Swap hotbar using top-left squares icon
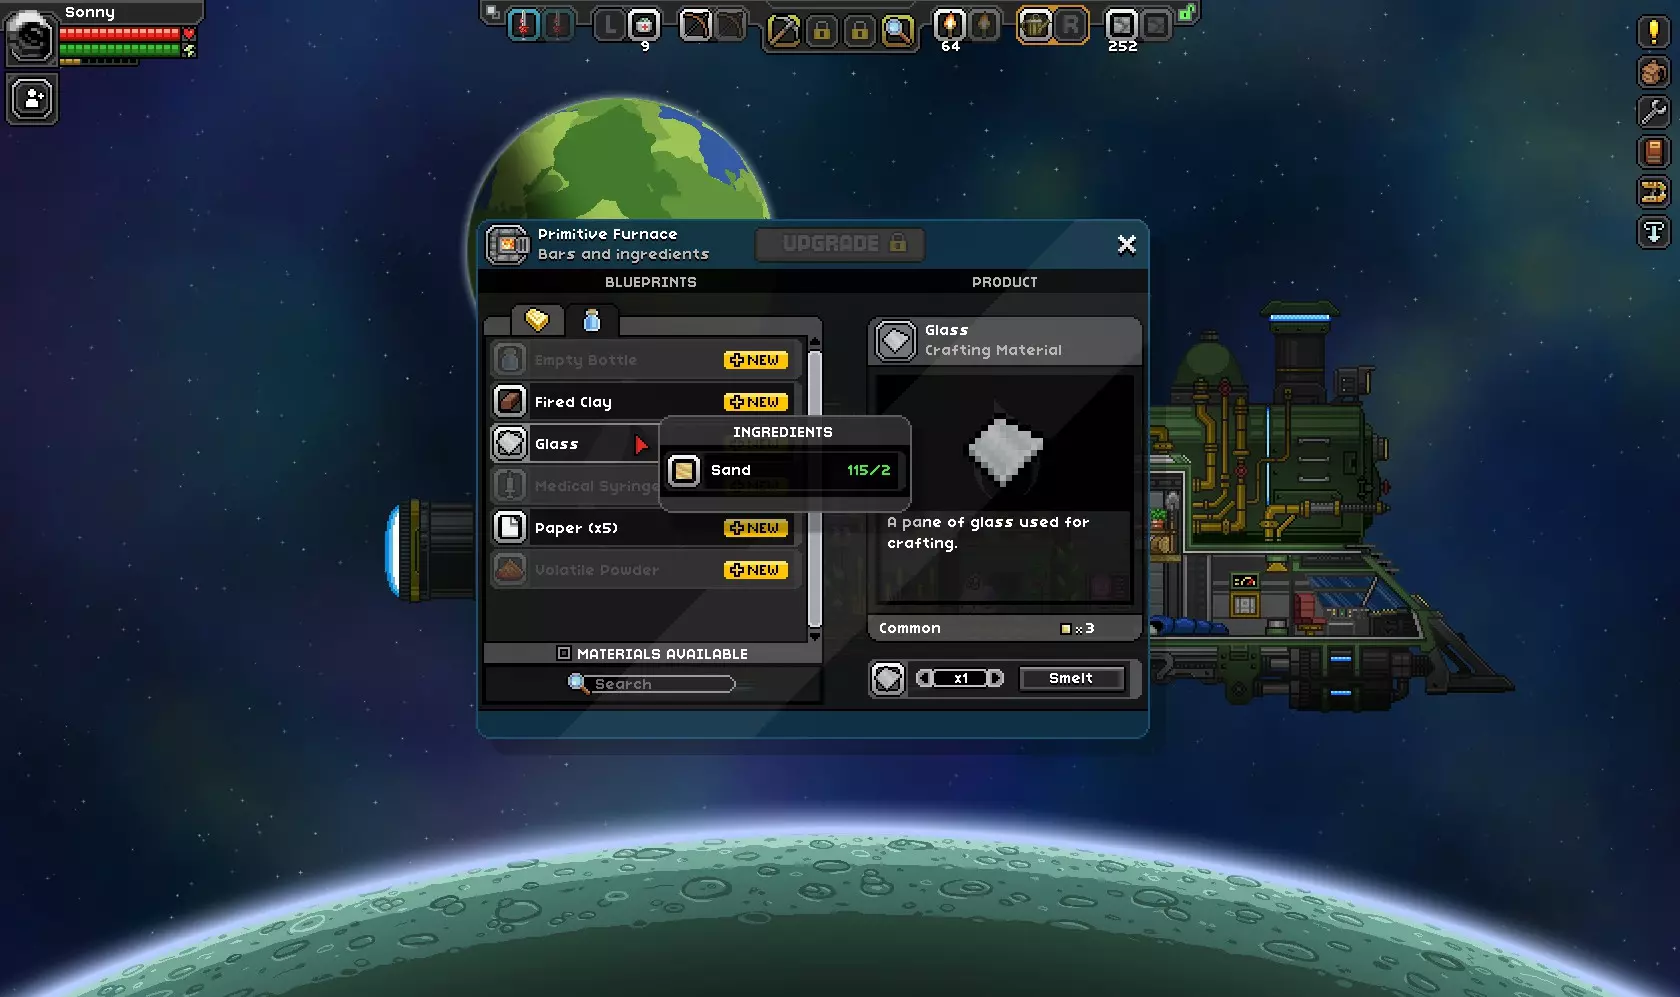Image resolution: width=1680 pixels, height=997 pixels. [492, 13]
